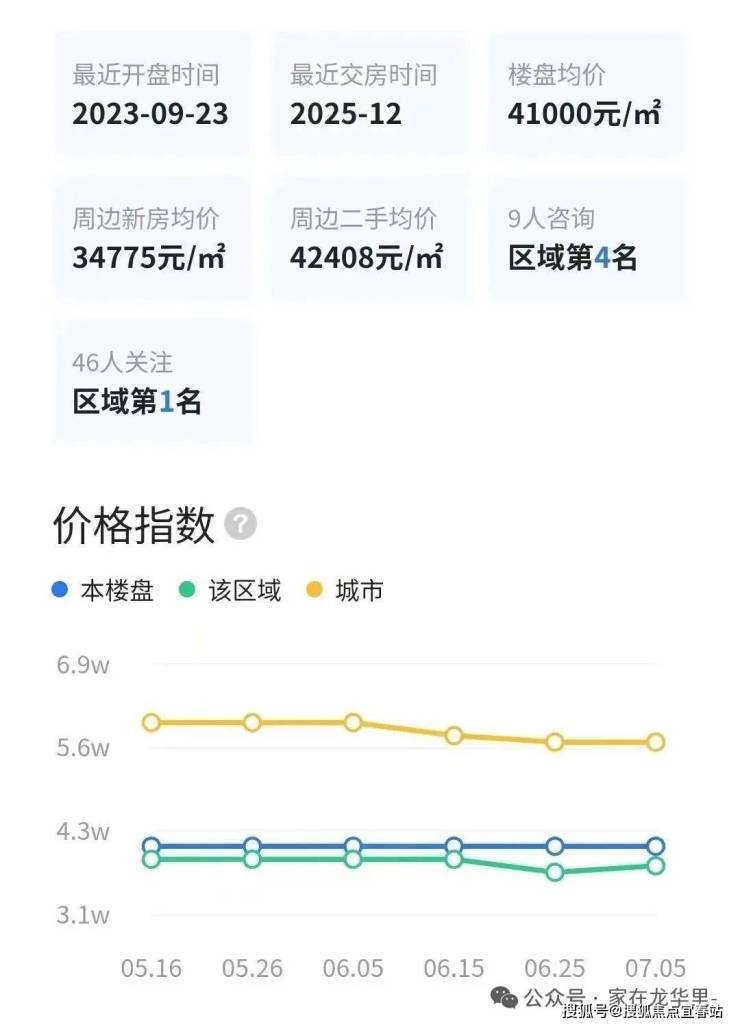Screen dimensions: 740x1027
Task: Toggle the blue 本楼盘 legend dot
Action: coord(60,589)
